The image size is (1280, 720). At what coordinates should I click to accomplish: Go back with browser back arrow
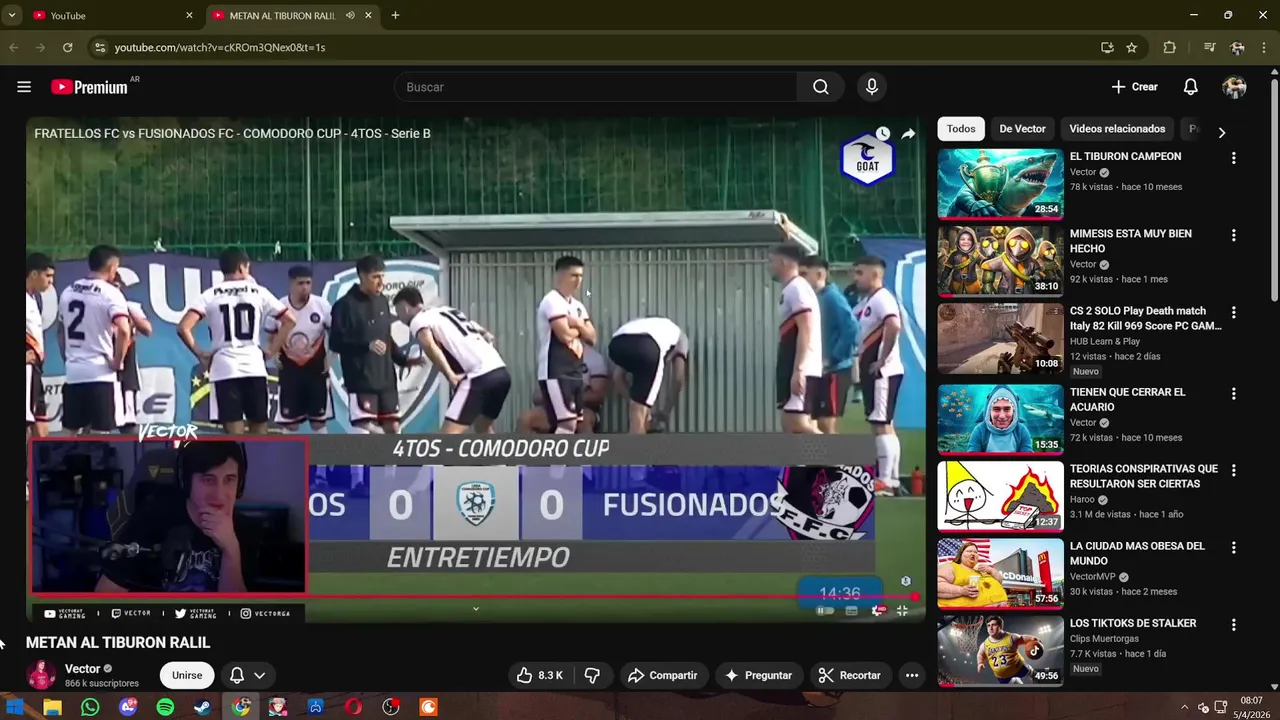13,47
